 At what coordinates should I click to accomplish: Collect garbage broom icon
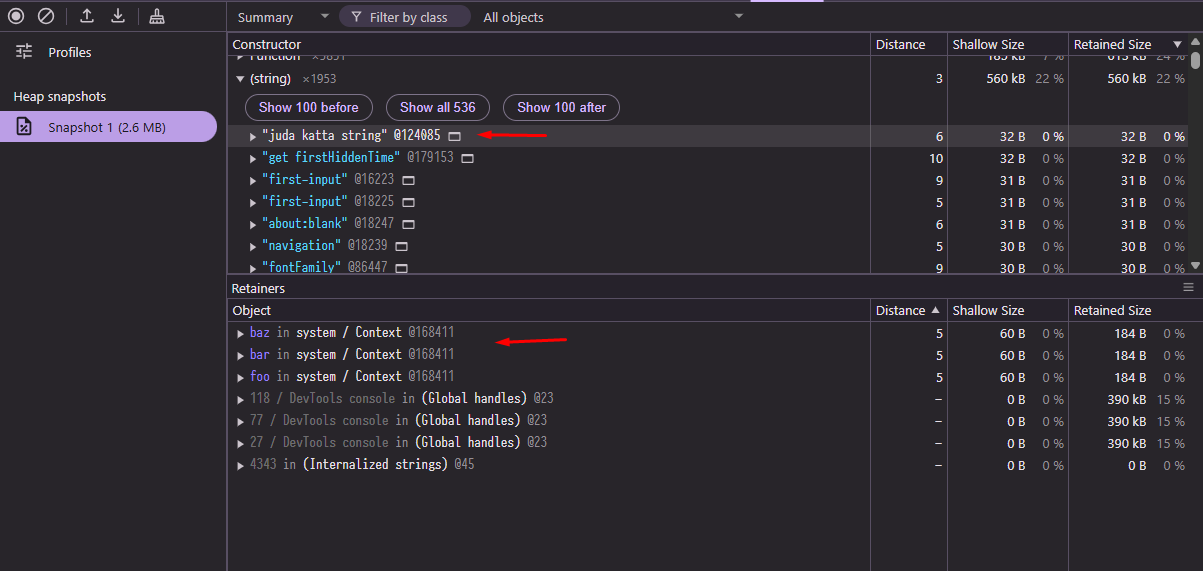tap(157, 16)
